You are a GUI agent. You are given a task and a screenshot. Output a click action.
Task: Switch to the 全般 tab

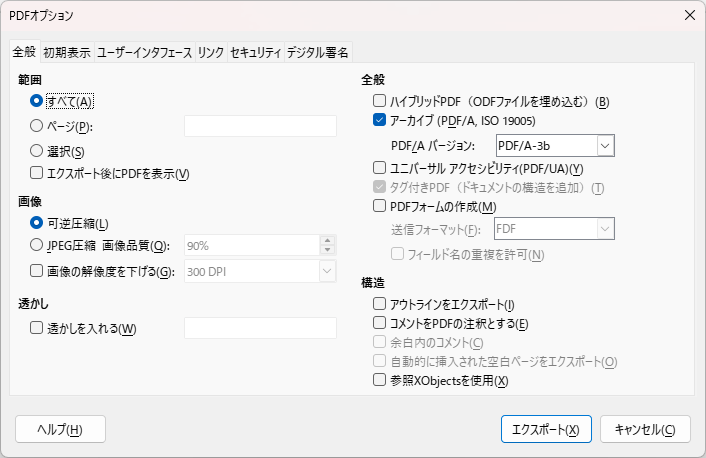(x=24, y=52)
